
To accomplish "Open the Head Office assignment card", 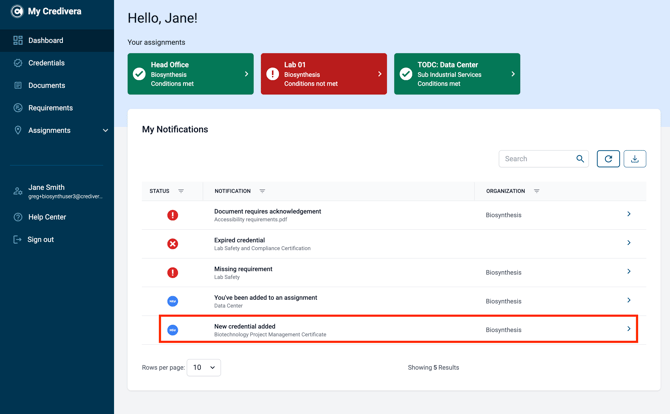I will coord(191,74).
